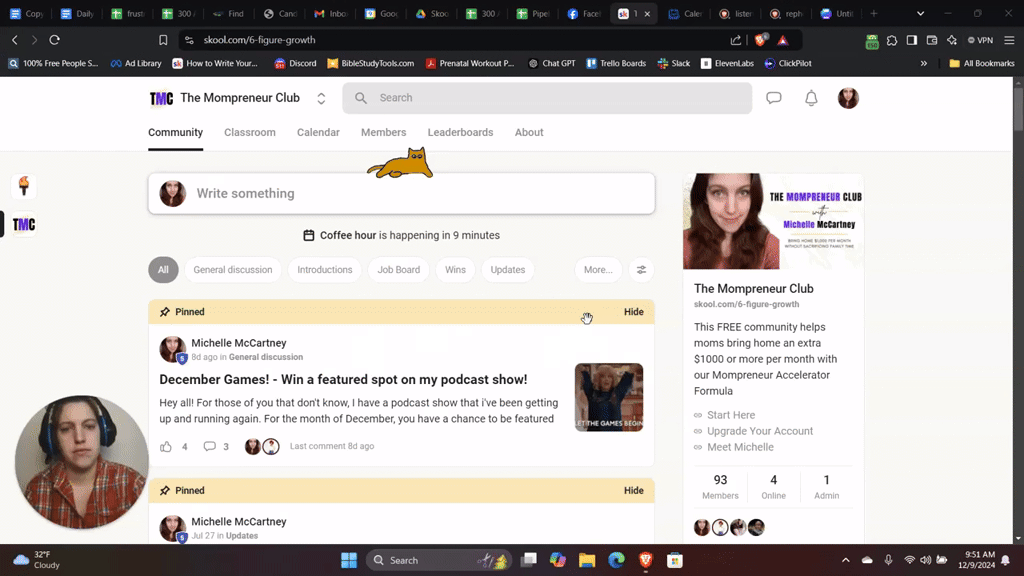Open comments on December Games post
Image resolution: width=1024 pixels, height=576 pixels.
pyautogui.click(x=210, y=447)
